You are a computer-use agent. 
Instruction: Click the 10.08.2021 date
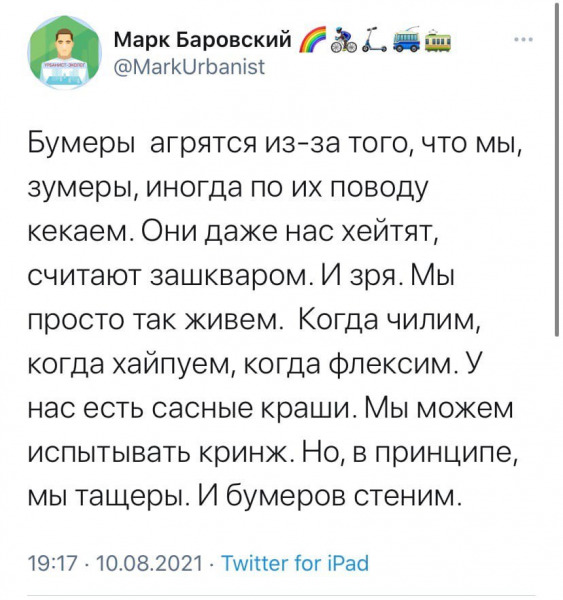point(149,563)
